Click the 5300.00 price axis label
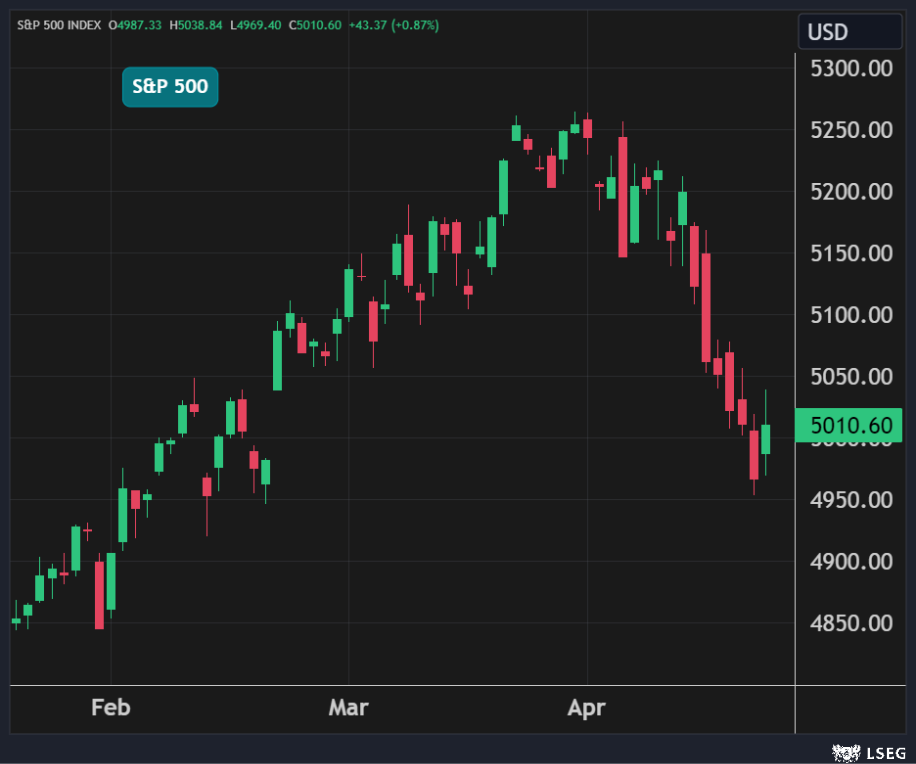This screenshot has width=916, height=764. [851, 68]
